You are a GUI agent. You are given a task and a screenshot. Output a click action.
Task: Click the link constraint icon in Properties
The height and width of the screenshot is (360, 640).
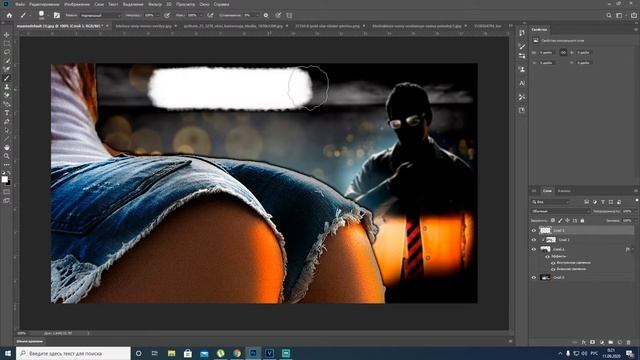(x=563, y=52)
